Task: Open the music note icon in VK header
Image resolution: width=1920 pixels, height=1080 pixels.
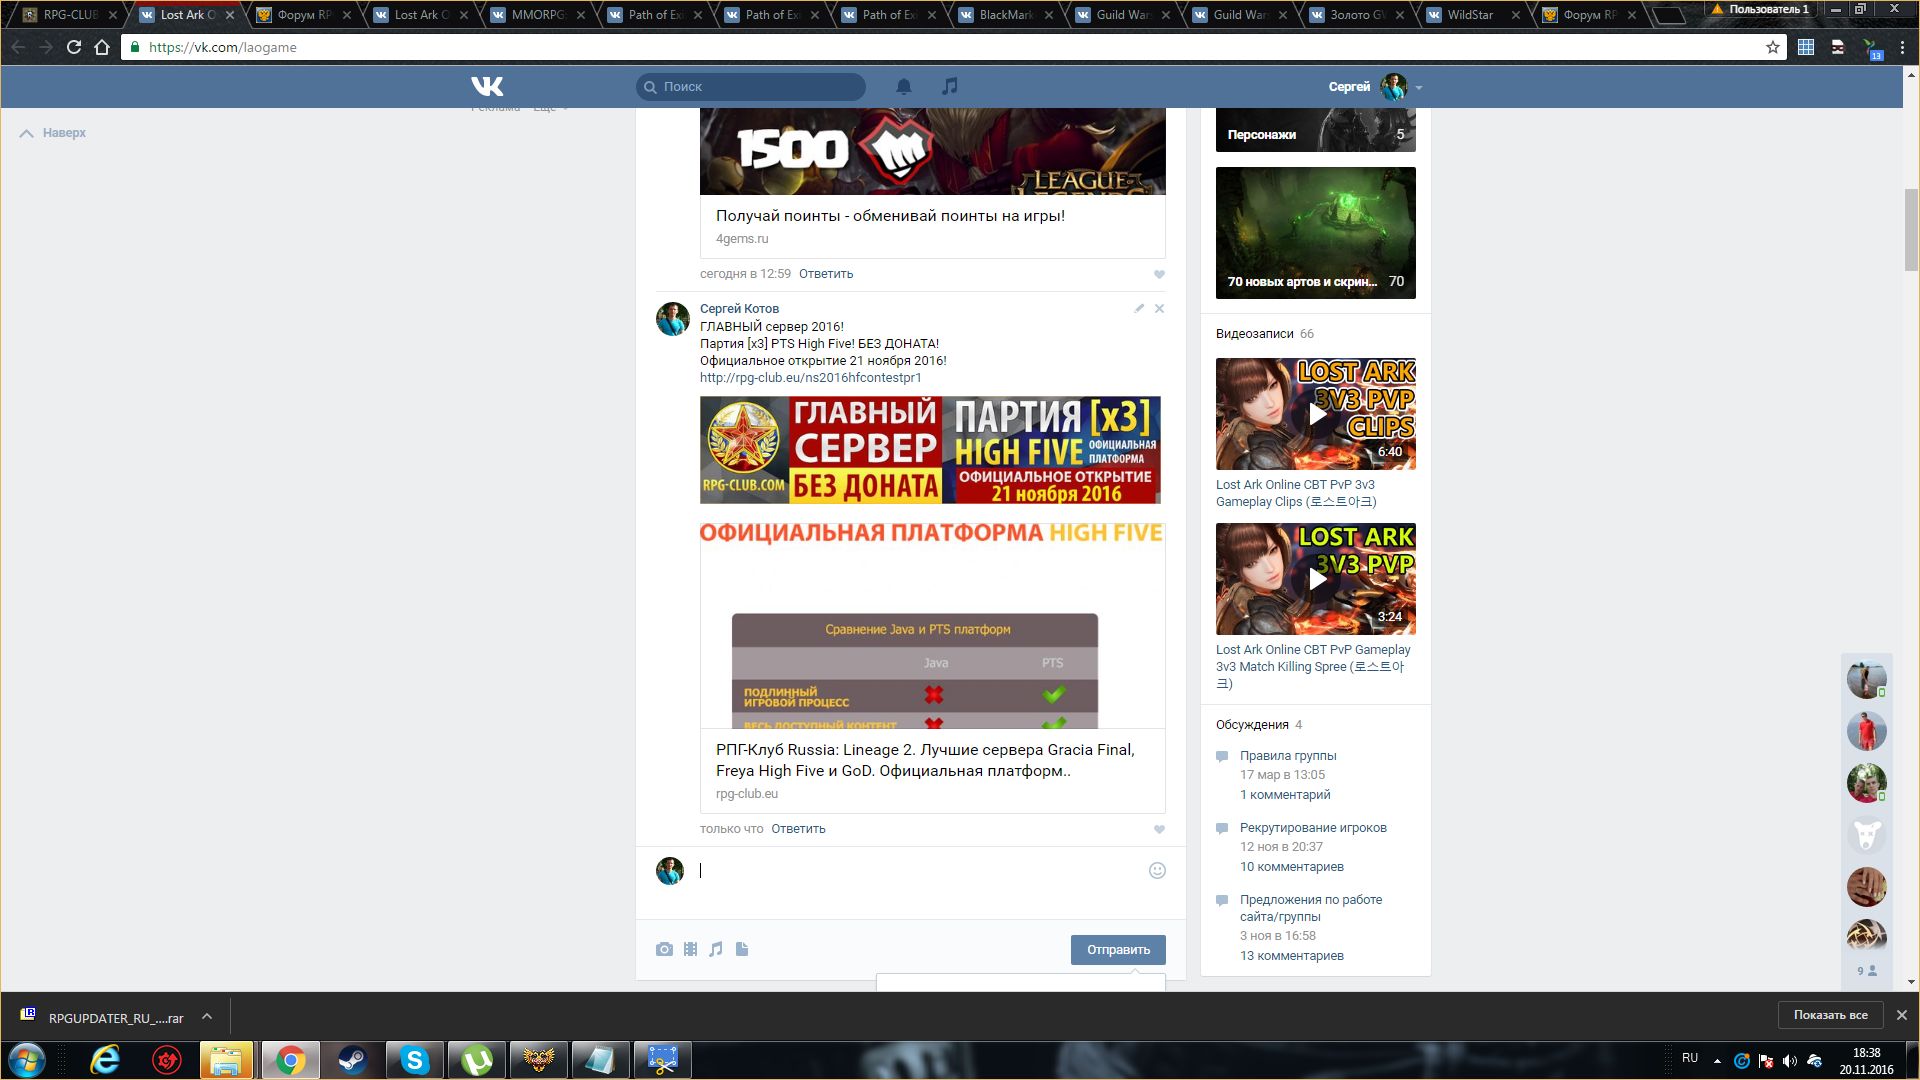Action: [x=950, y=87]
